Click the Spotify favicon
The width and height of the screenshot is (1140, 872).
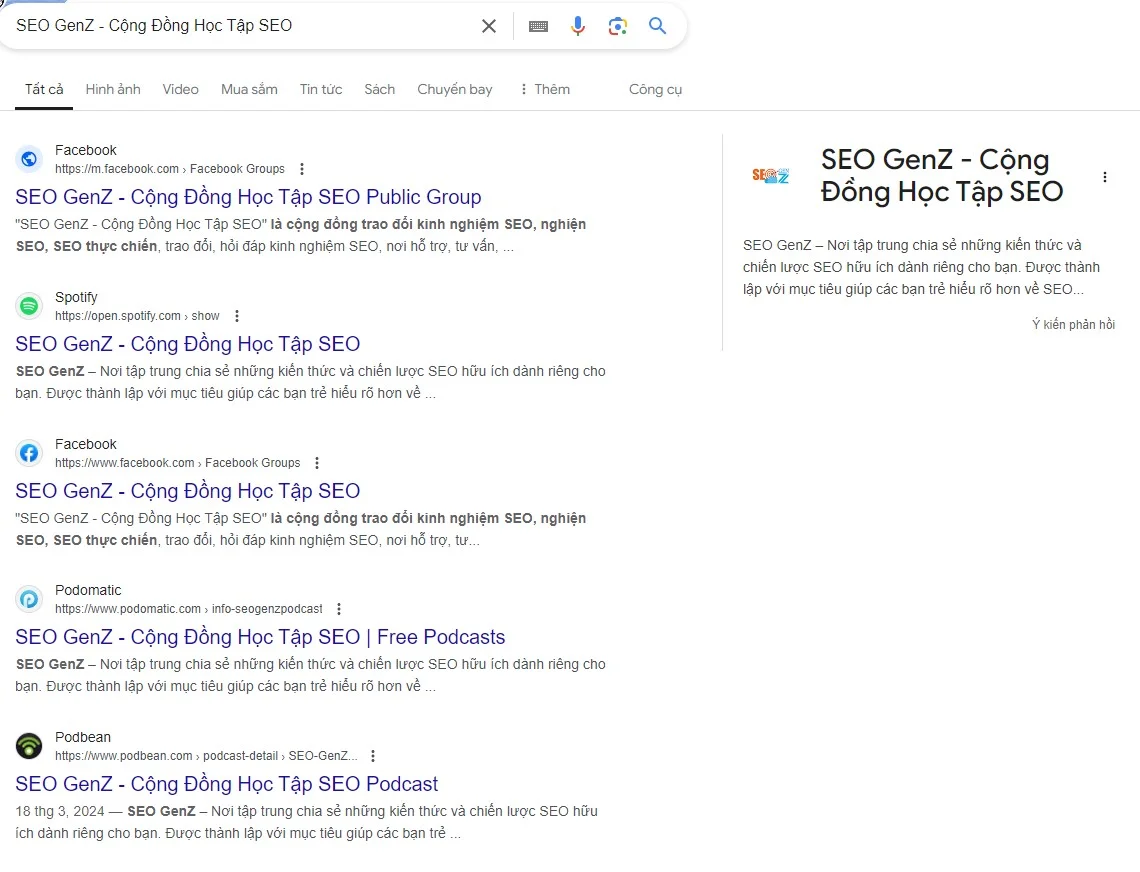pos(29,305)
